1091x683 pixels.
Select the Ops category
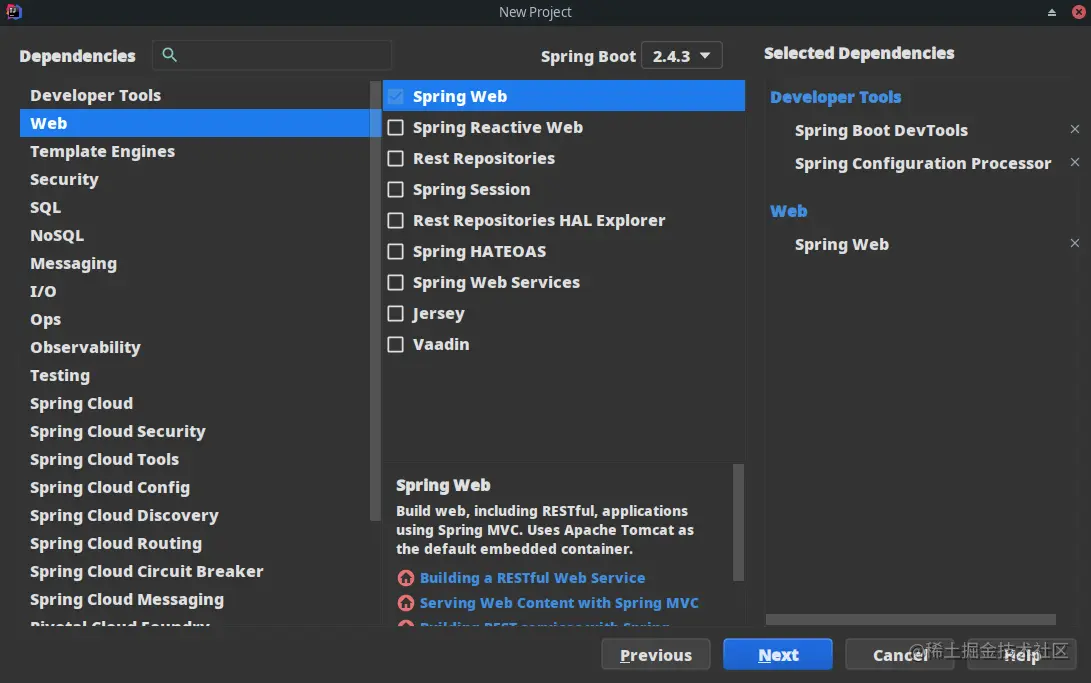tap(195, 319)
